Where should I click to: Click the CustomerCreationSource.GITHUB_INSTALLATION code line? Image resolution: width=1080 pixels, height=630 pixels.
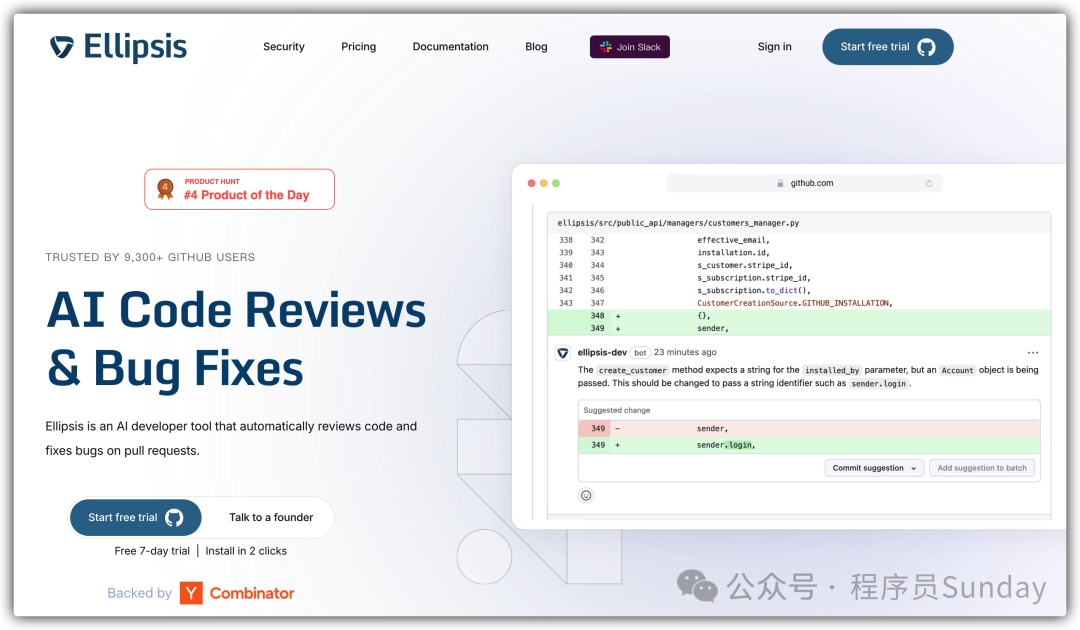794,303
